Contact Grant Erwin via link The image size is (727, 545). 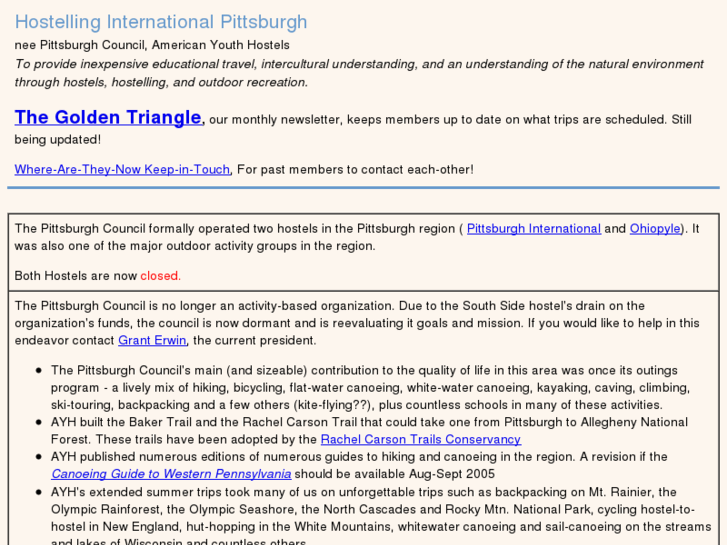[152, 340]
